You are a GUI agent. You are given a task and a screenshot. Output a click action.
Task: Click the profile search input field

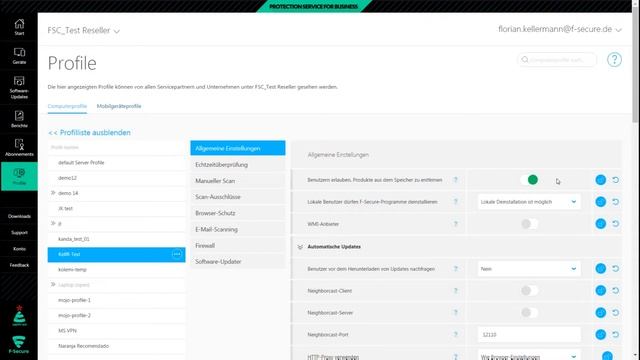[557, 60]
